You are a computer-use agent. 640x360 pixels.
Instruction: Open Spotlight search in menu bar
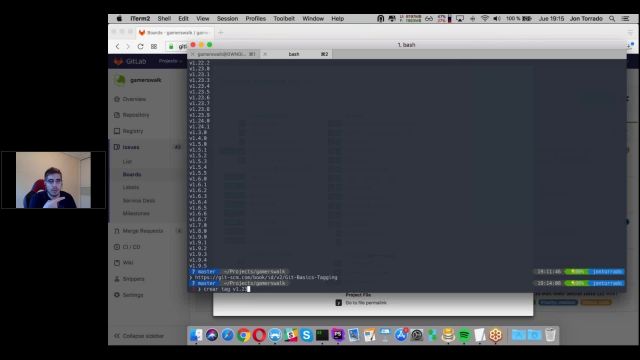[612, 18]
